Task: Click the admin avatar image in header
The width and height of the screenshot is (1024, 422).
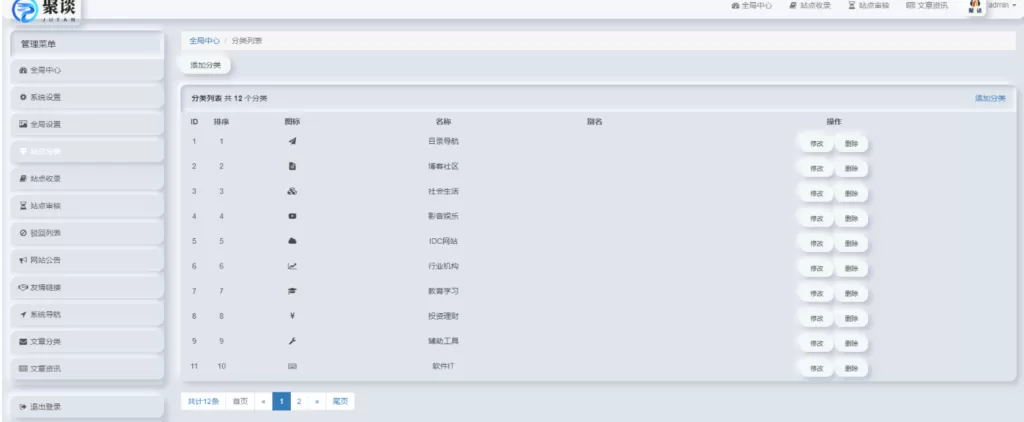Action: (975, 6)
